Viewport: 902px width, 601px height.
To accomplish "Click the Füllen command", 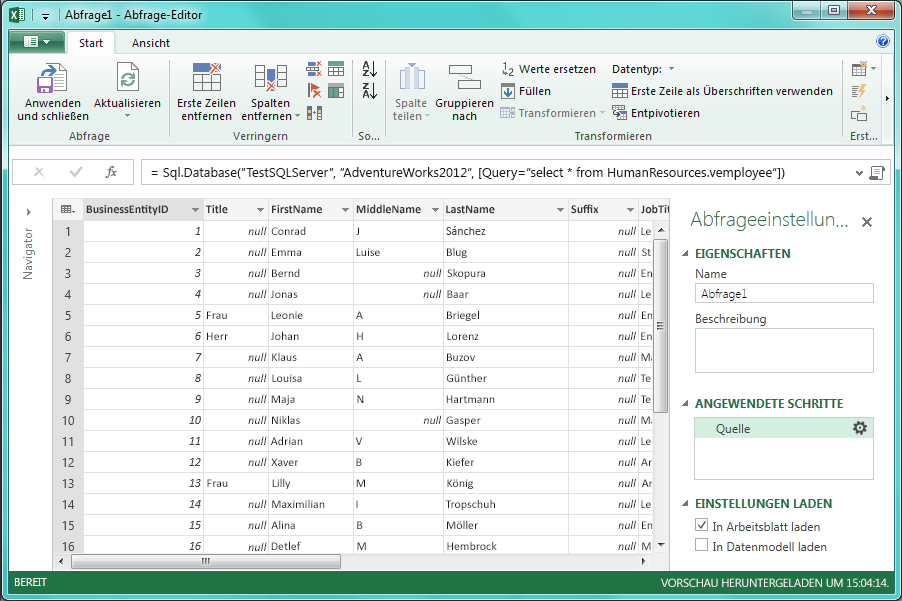I will pos(526,91).
